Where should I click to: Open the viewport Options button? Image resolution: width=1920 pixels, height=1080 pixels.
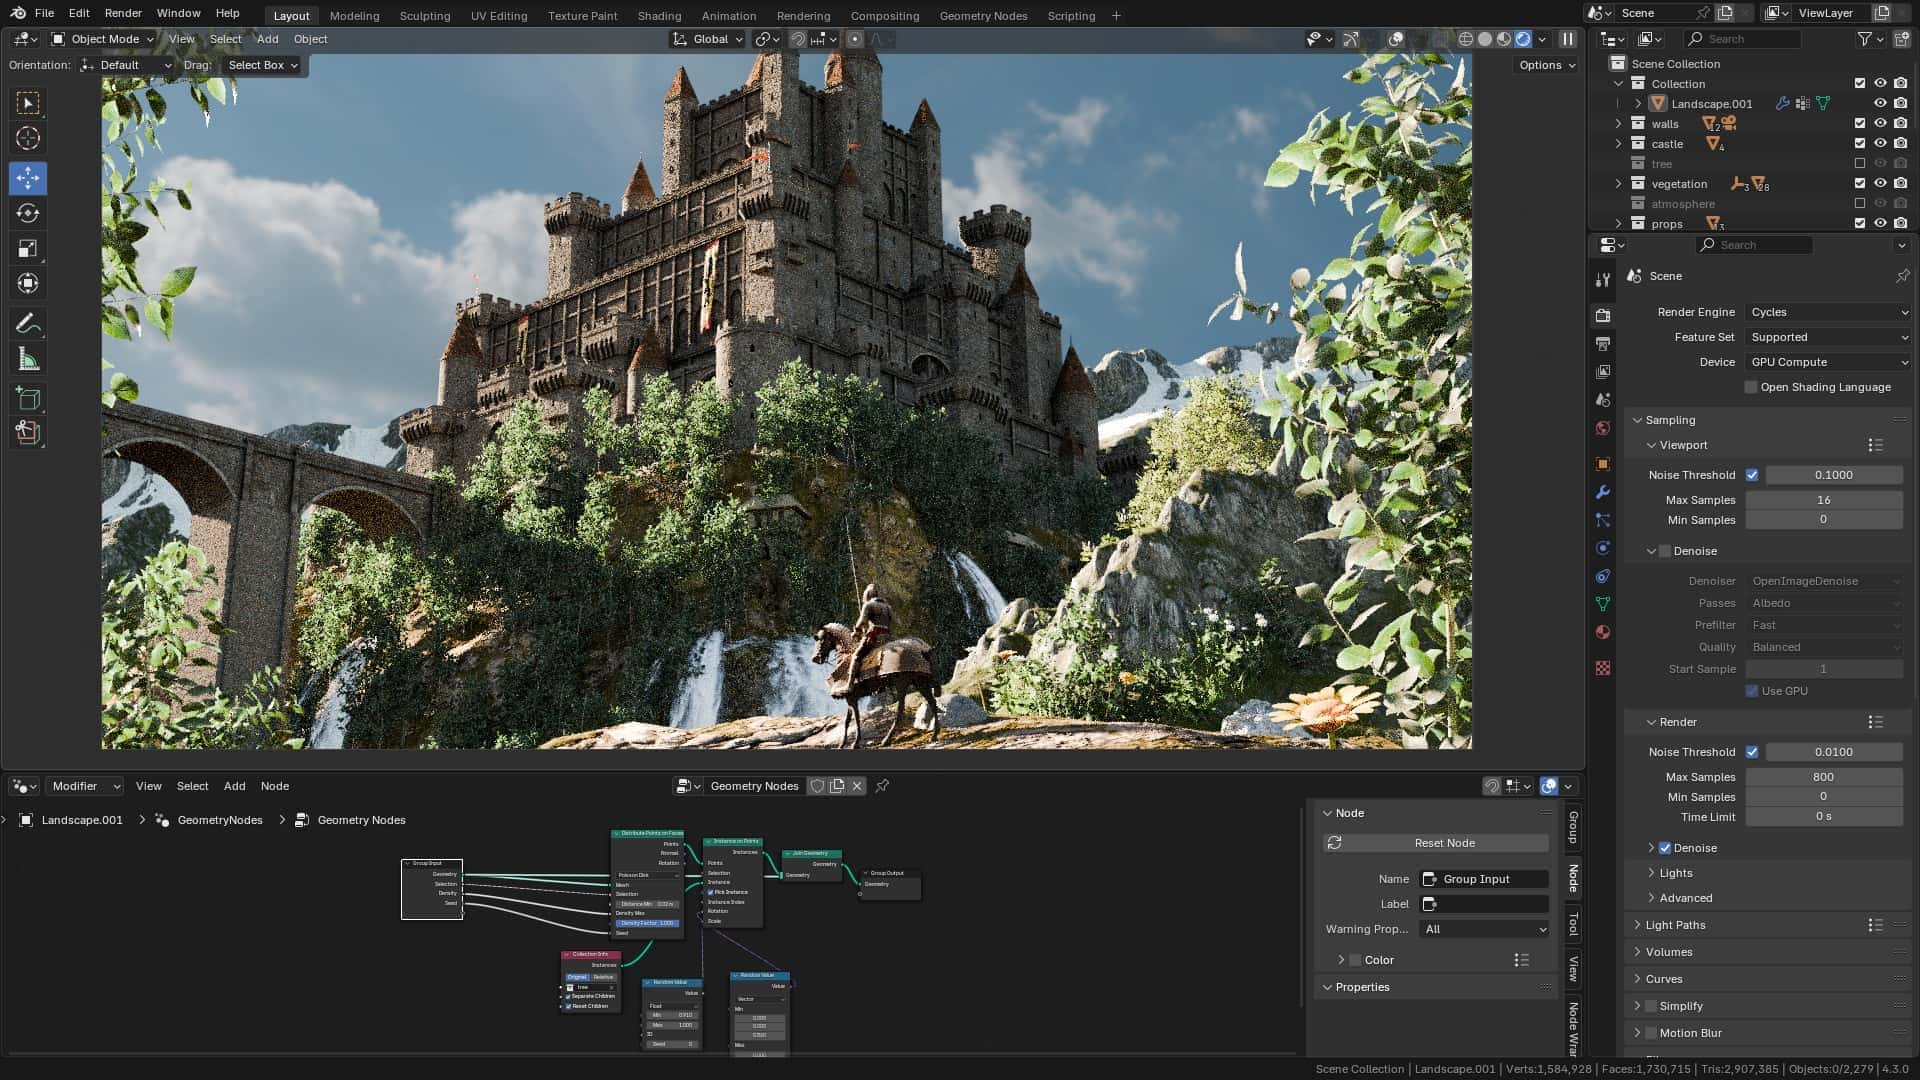[x=1546, y=65]
